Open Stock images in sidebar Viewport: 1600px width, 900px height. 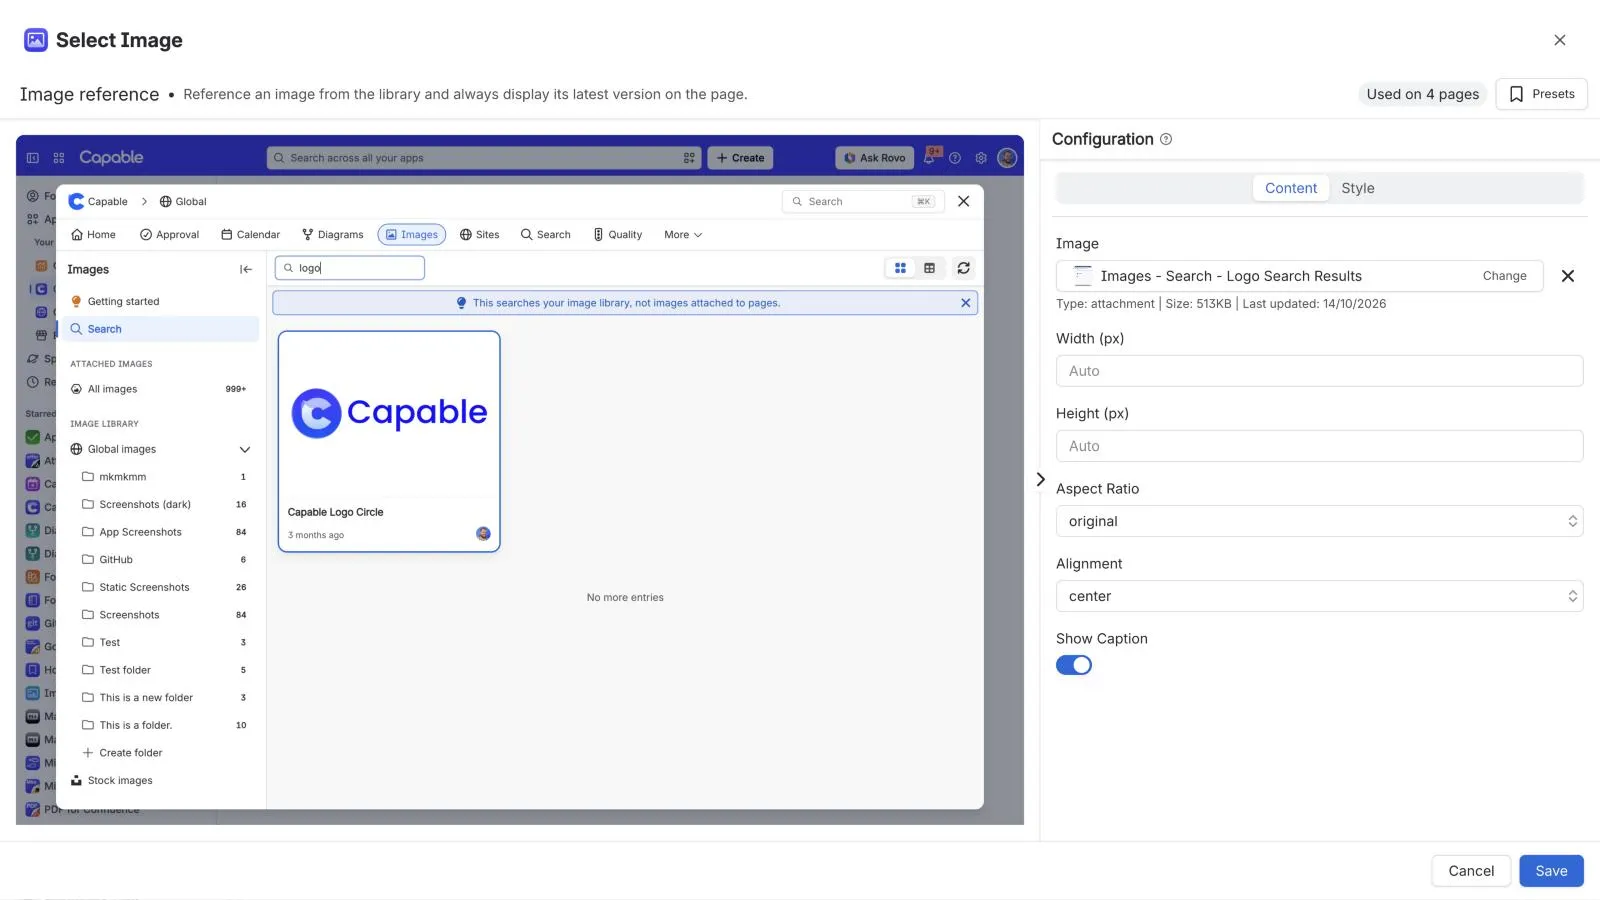click(x=112, y=781)
